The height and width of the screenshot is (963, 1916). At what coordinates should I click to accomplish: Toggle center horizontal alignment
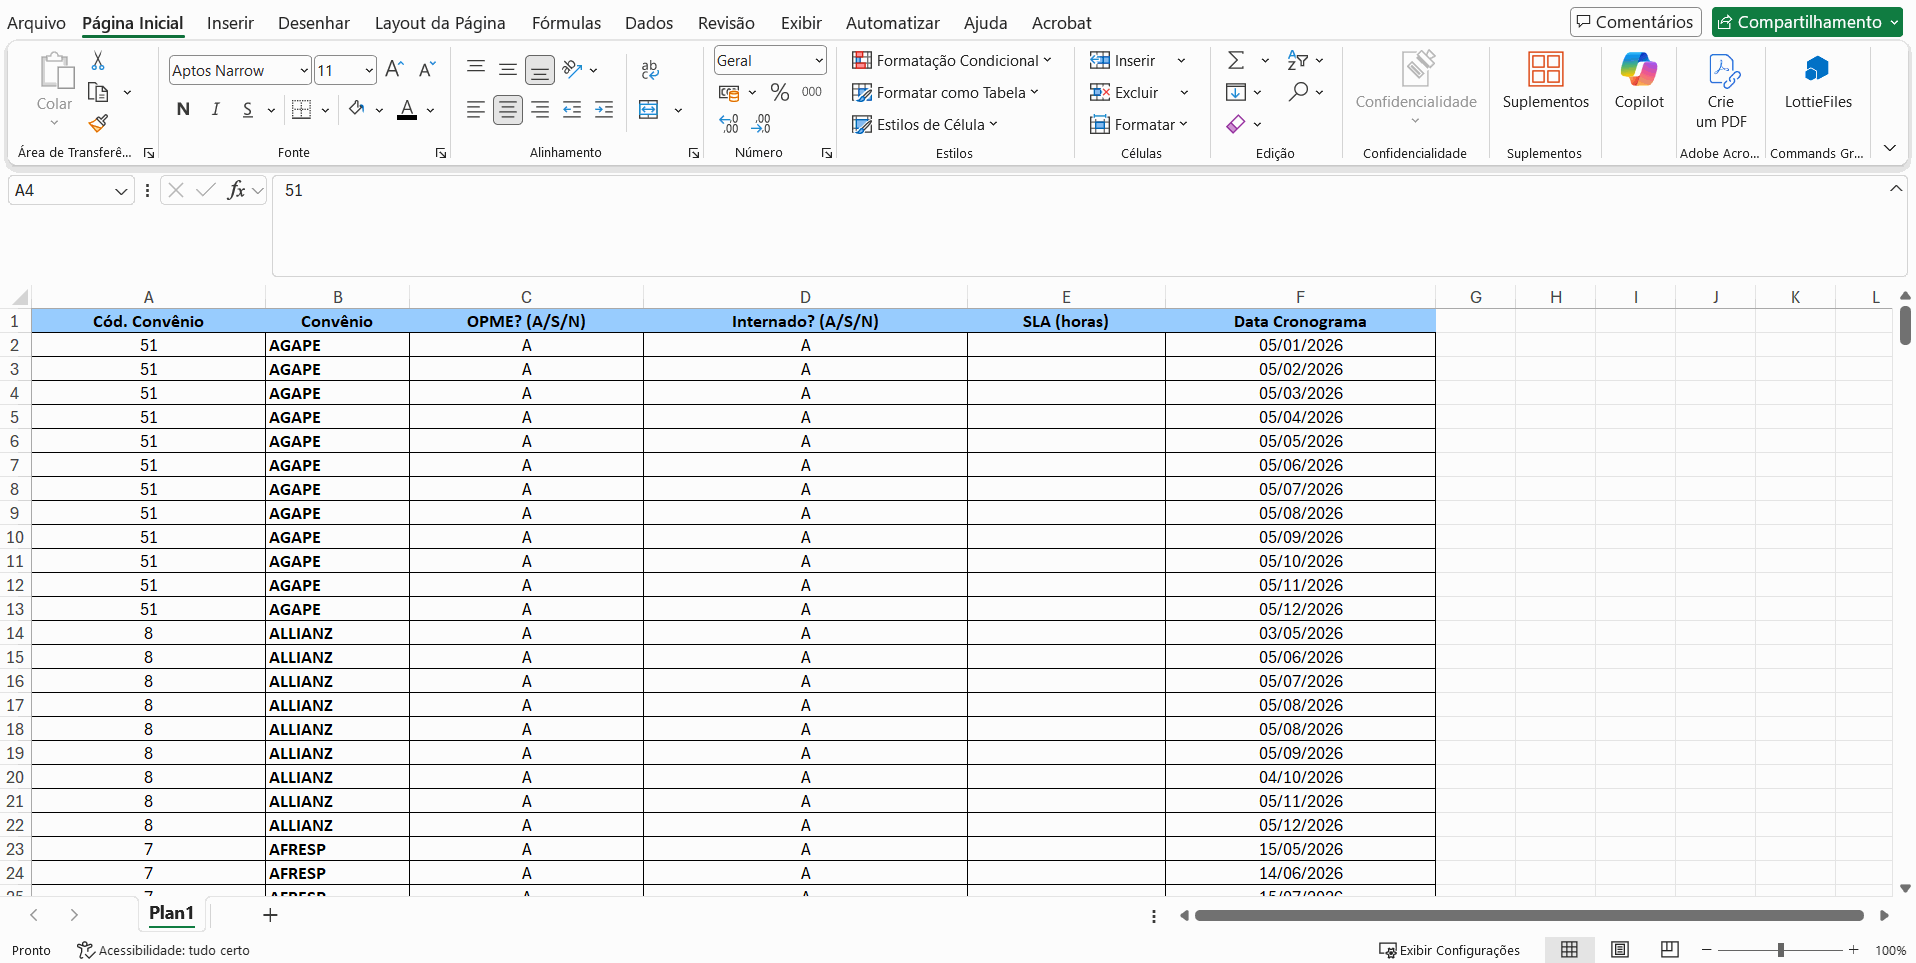[508, 109]
